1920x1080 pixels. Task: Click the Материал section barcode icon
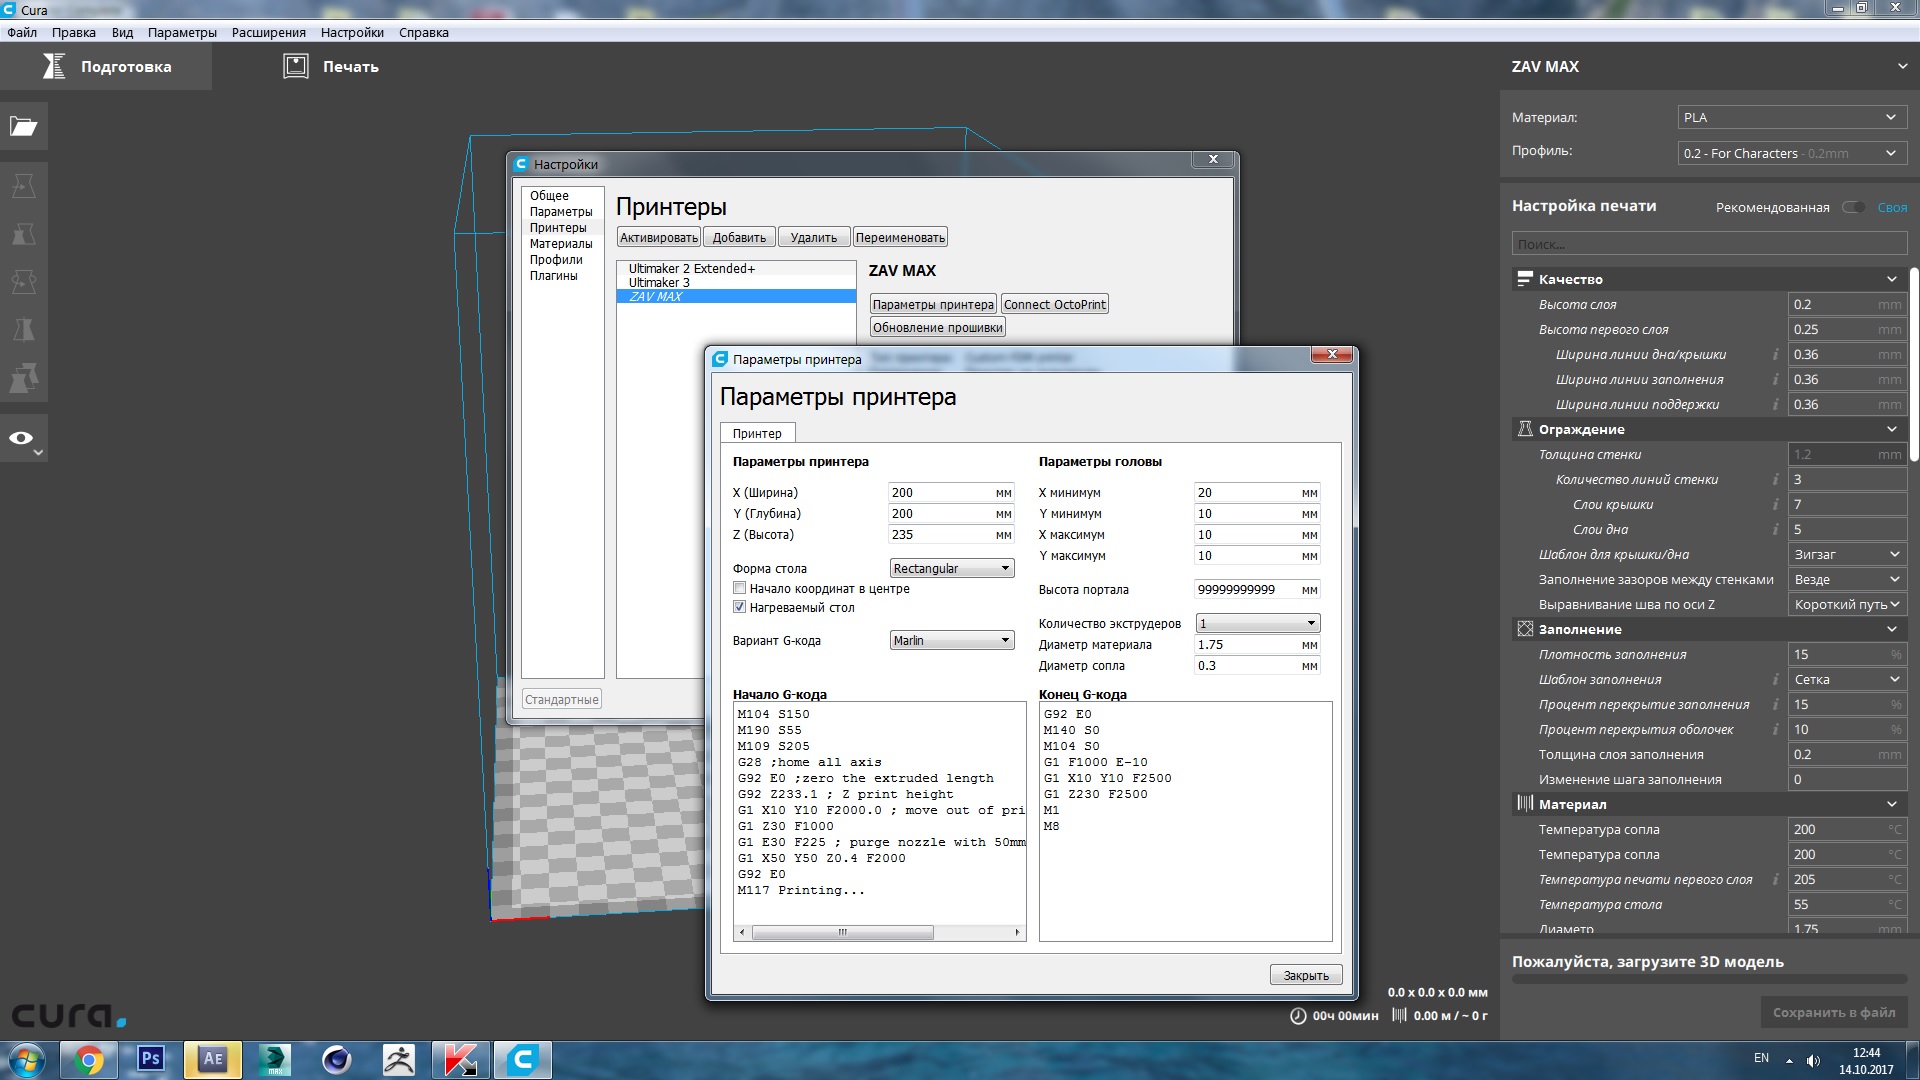1525,804
